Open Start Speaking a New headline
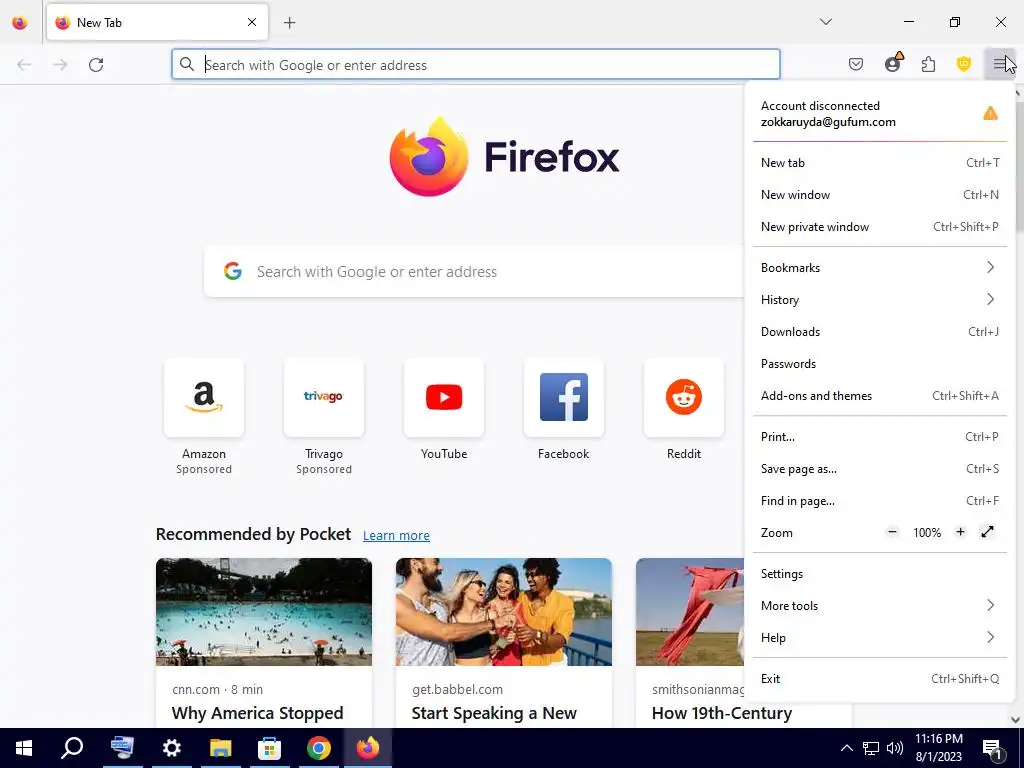1024x768 pixels. point(494,713)
